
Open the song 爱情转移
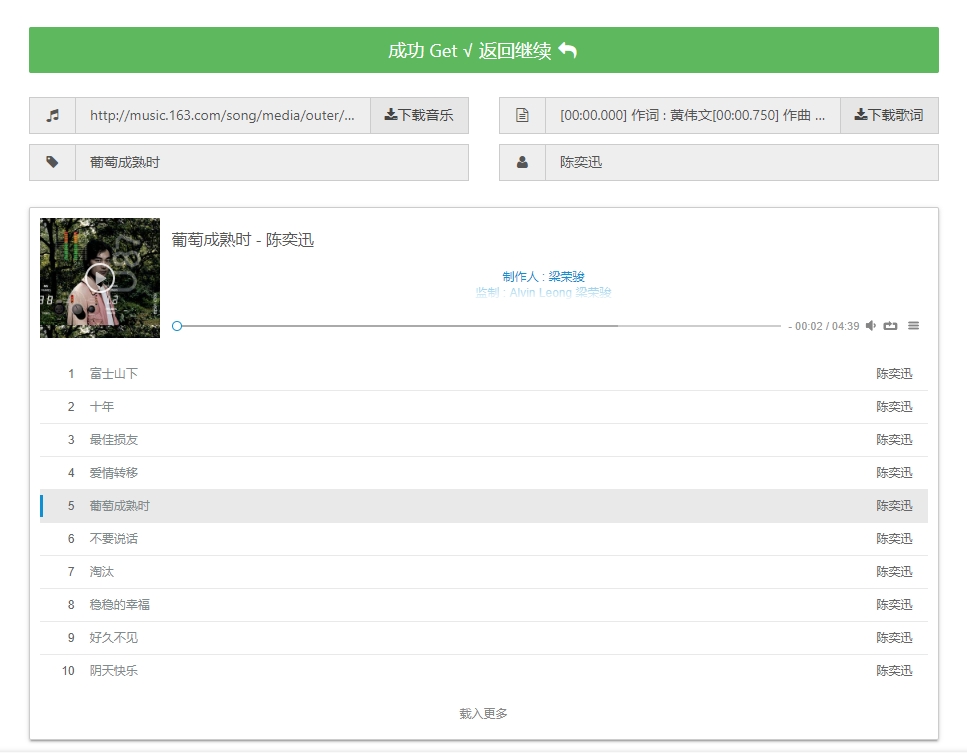(113, 472)
